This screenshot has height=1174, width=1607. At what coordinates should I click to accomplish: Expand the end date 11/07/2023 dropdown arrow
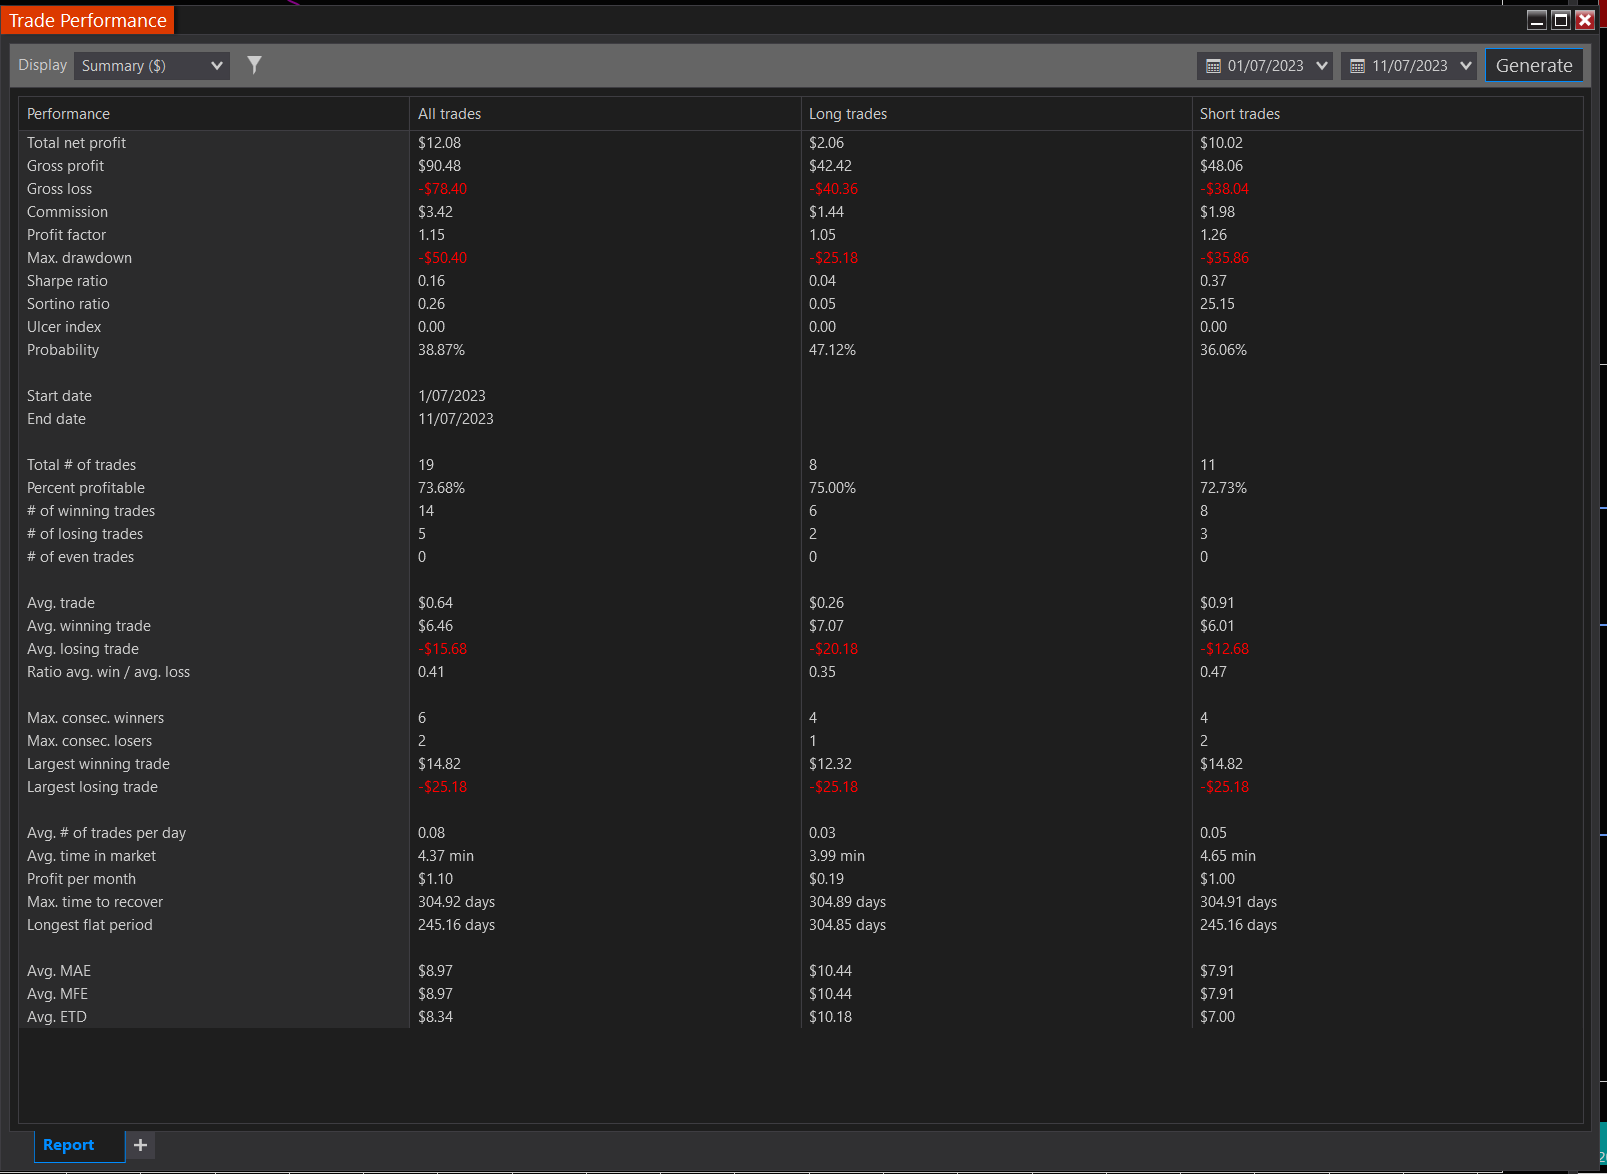1465,65
